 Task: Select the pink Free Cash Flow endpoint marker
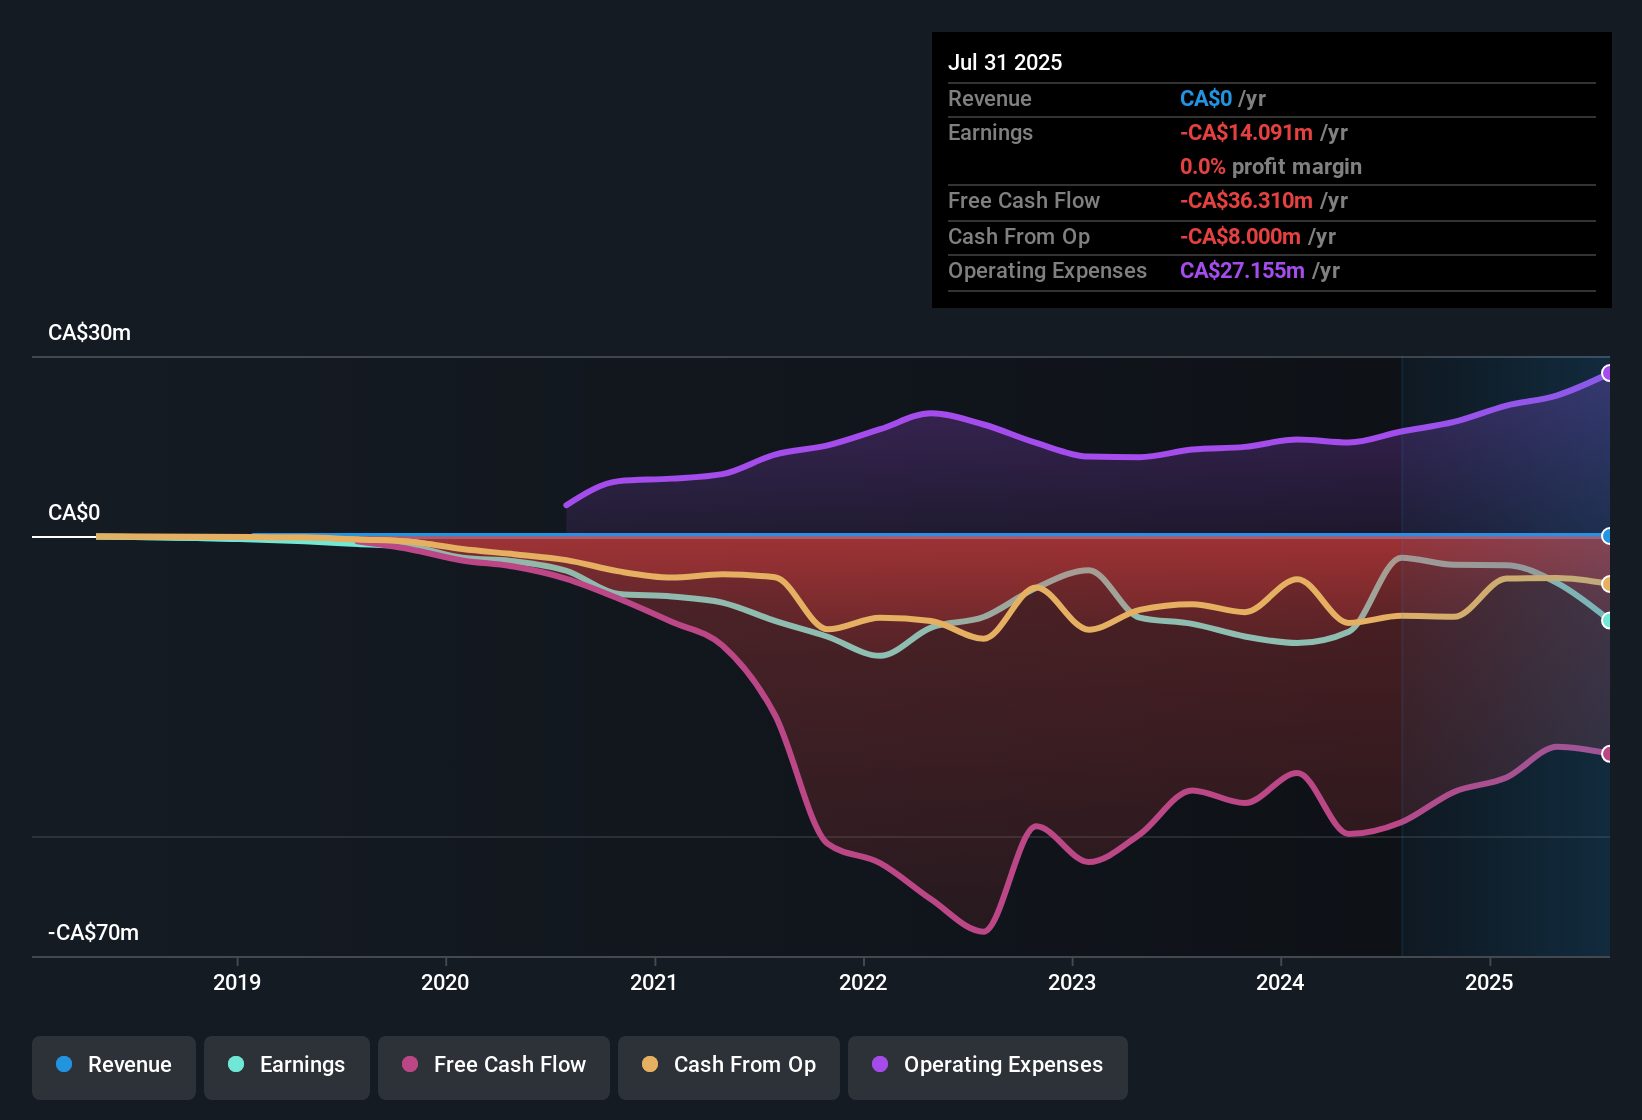pos(1608,754)
